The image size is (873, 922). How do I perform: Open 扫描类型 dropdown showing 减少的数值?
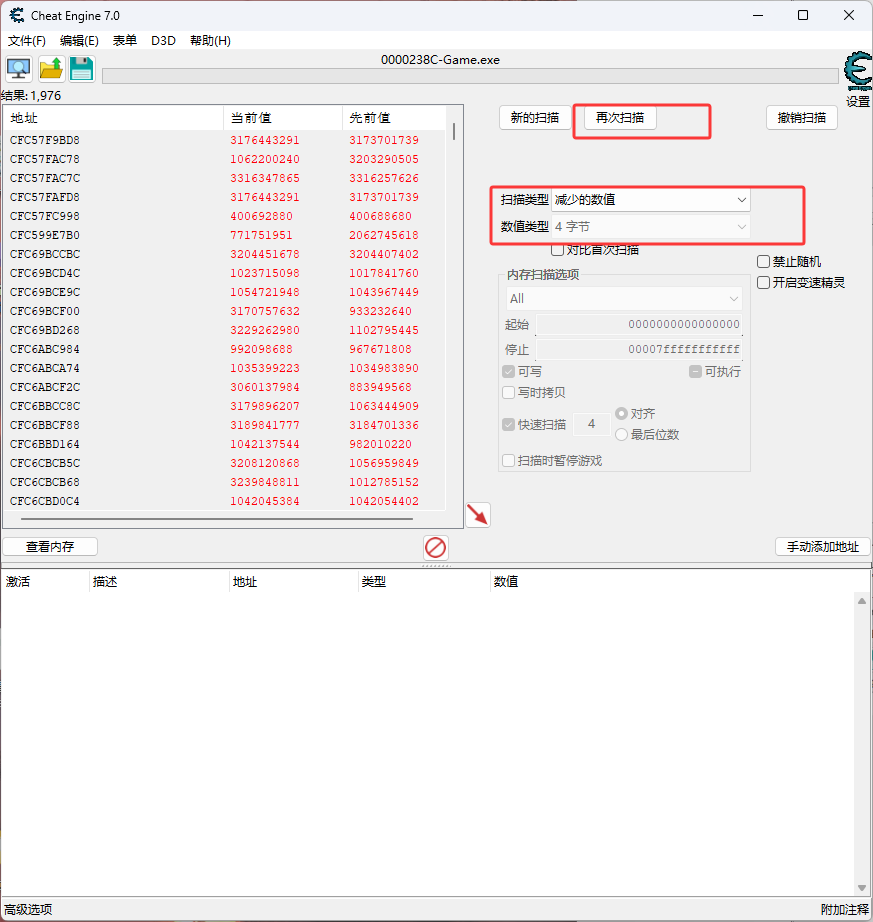pos(650,200)
